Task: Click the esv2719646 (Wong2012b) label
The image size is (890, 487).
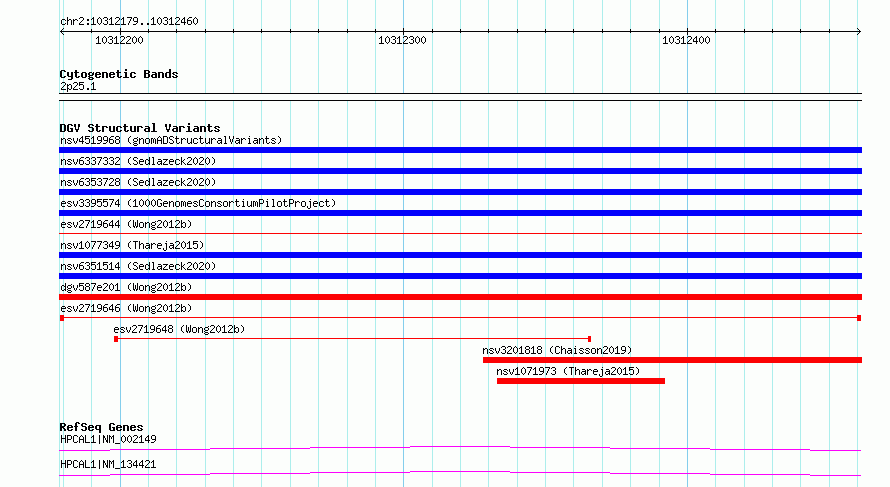Action: [126, 308]
